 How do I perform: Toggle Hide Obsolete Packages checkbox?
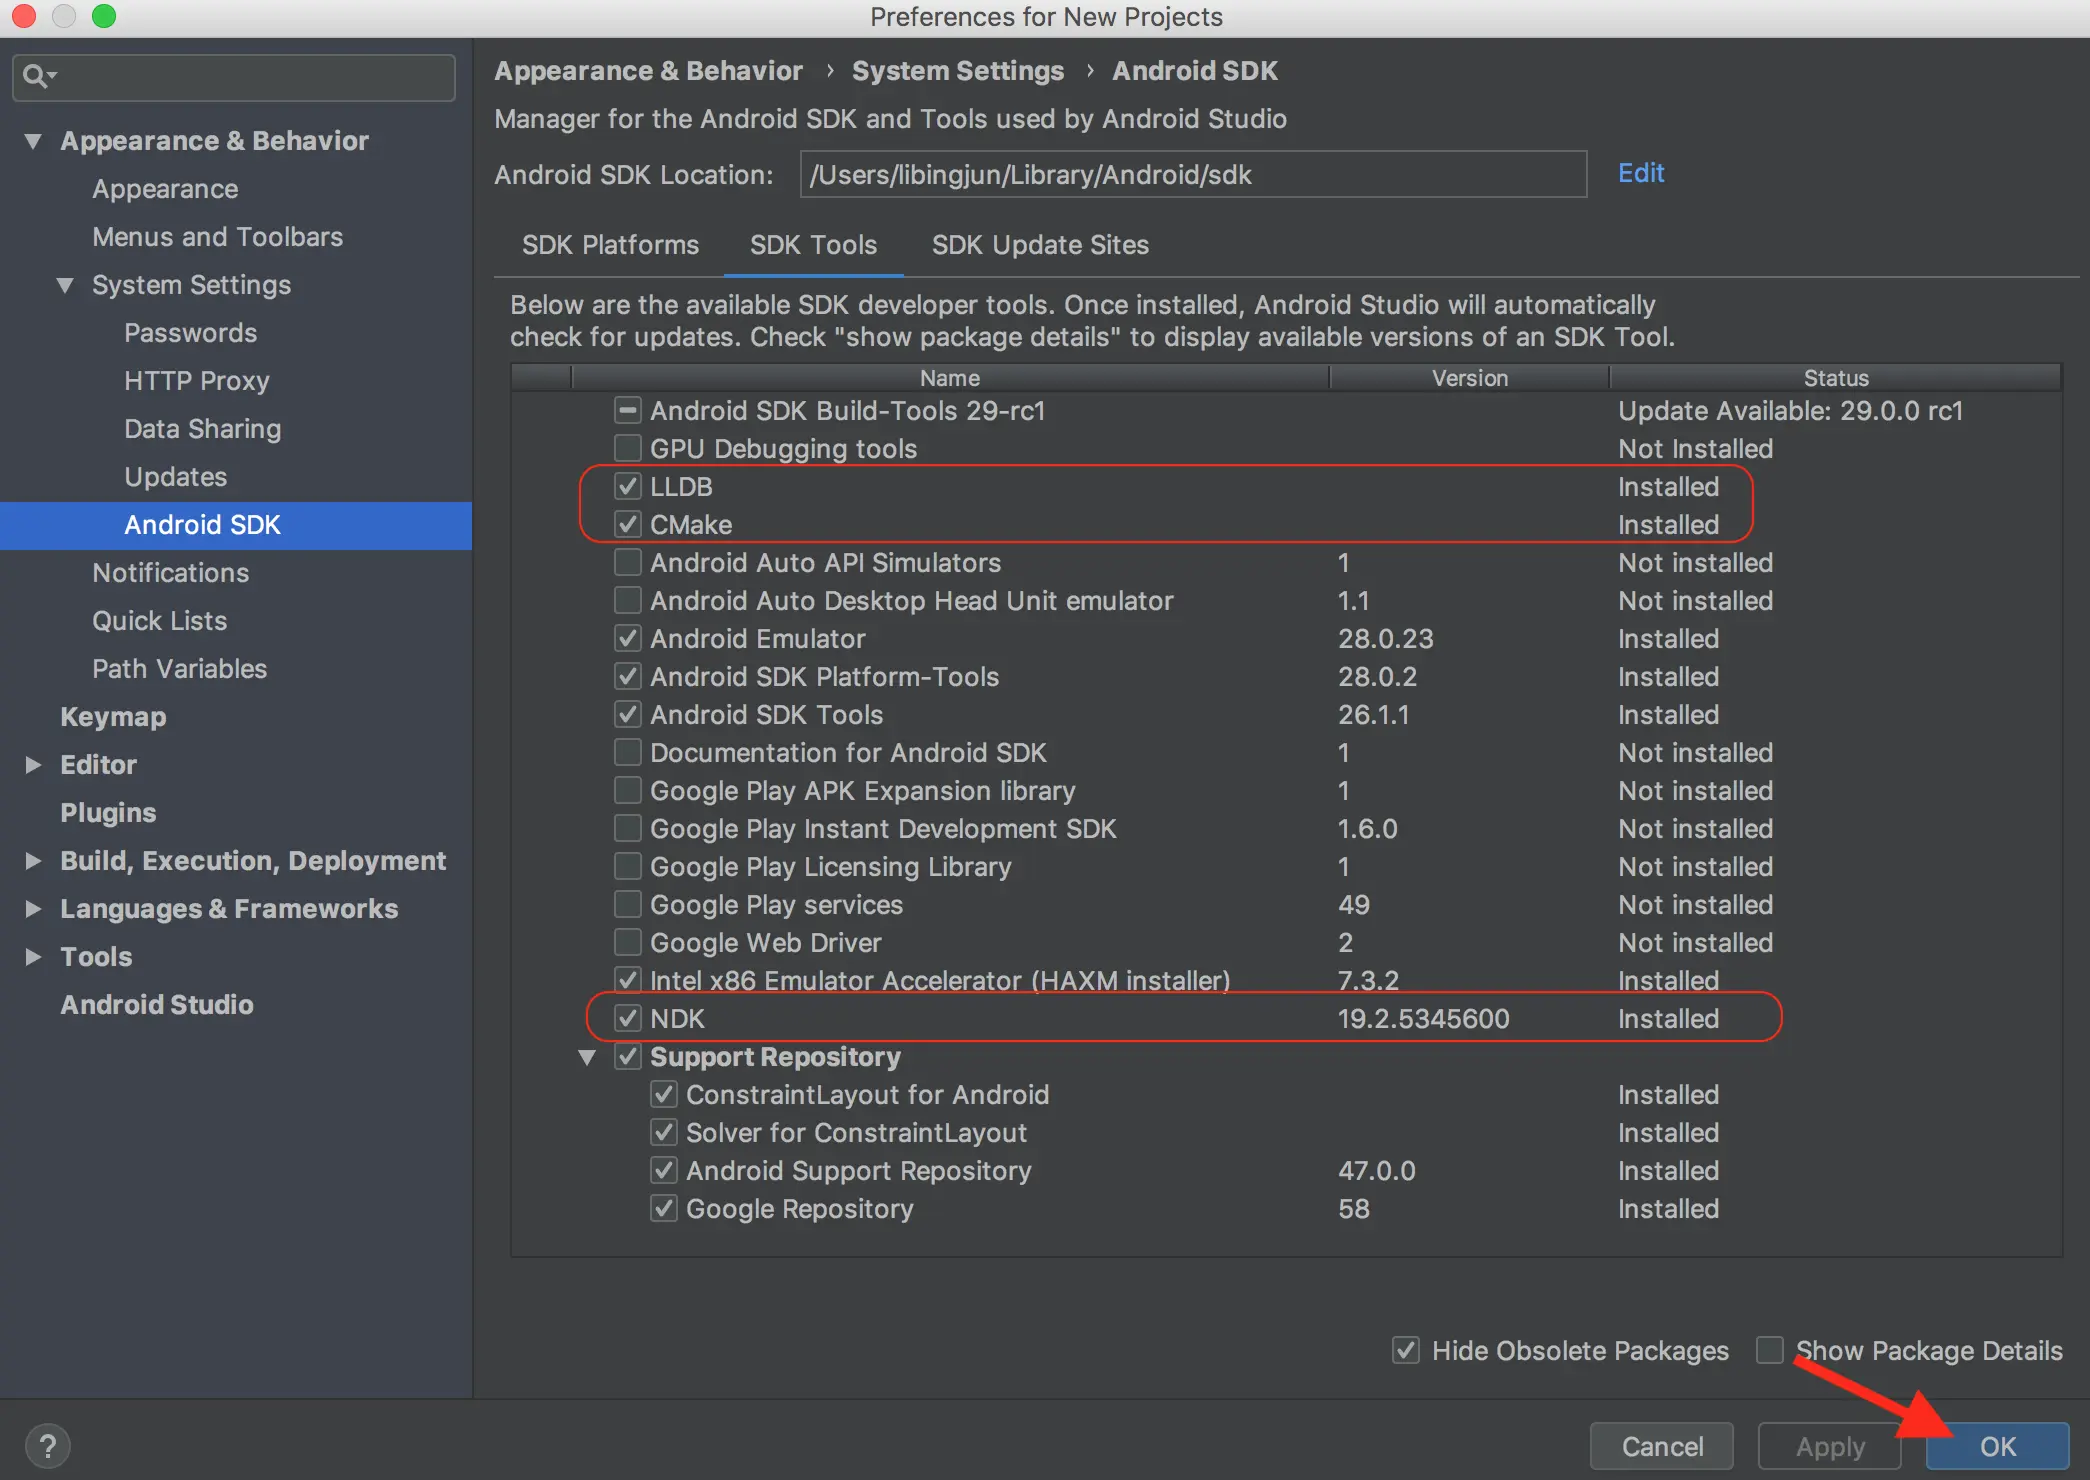tap(1405, 1350)
